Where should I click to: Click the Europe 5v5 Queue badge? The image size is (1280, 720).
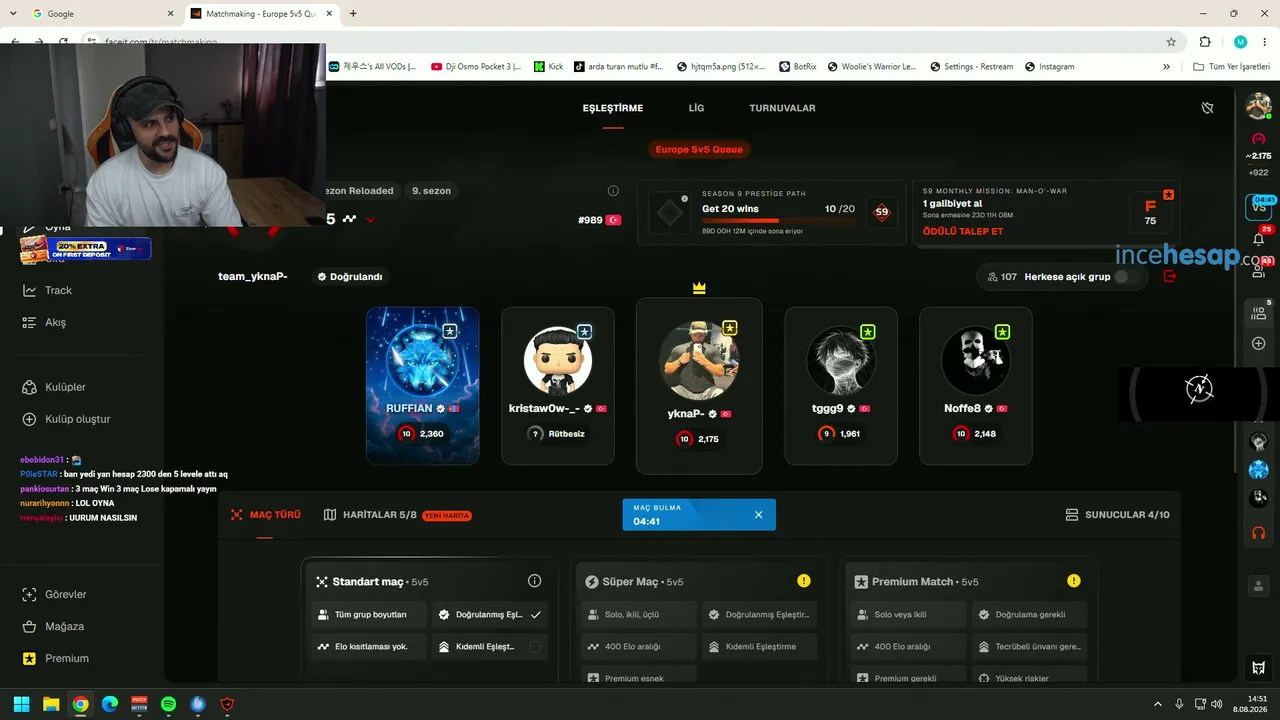coord(699,150)
